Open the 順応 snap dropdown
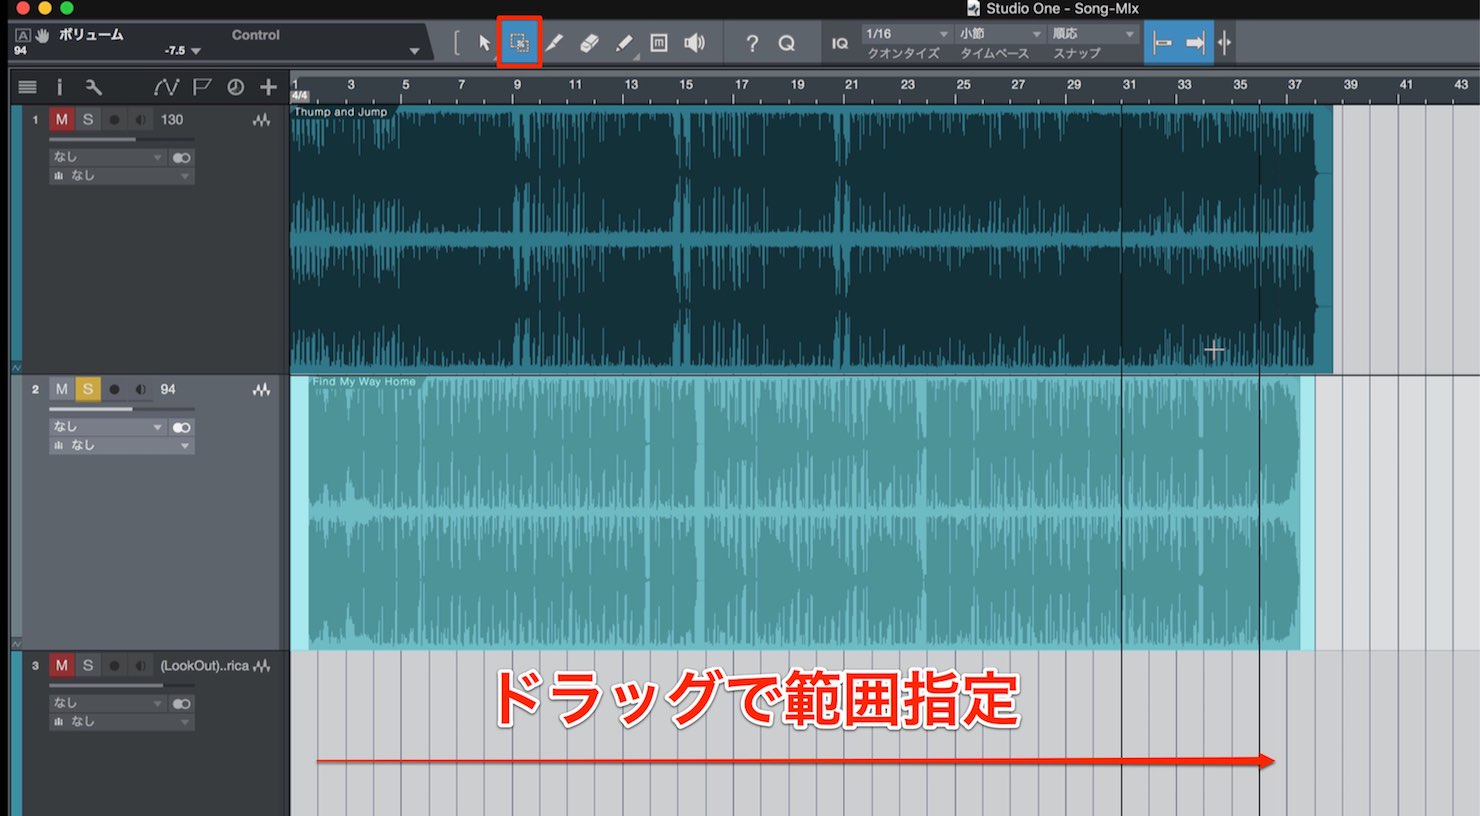The image size is (1480, 816). (x=1094, y=34)
